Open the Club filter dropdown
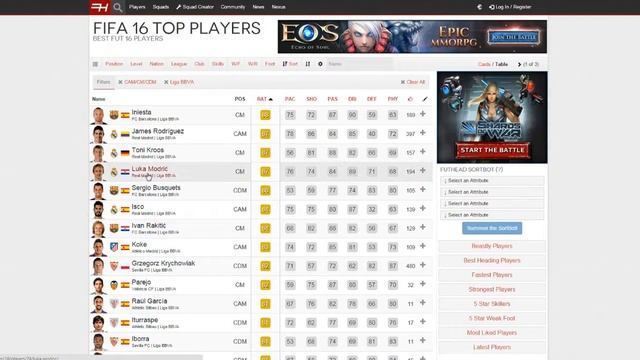This screenshot has height=360, width=640. click(199, 64)
